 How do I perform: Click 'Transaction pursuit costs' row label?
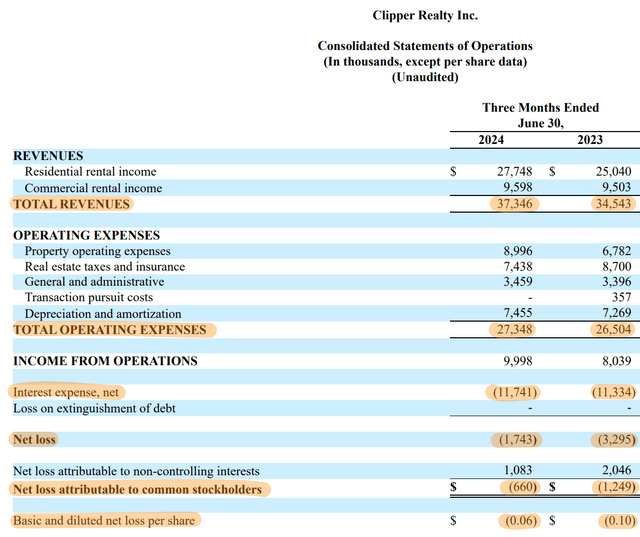point(89,297)
